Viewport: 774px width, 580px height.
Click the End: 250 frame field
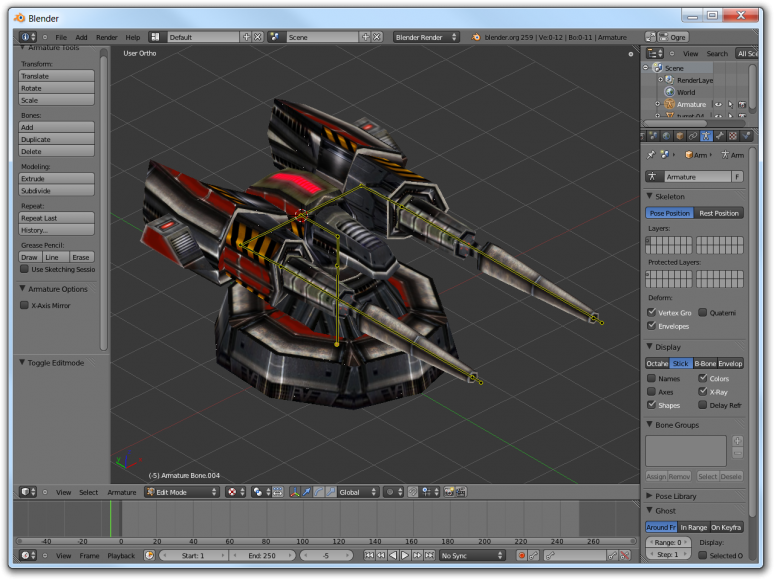262,555
